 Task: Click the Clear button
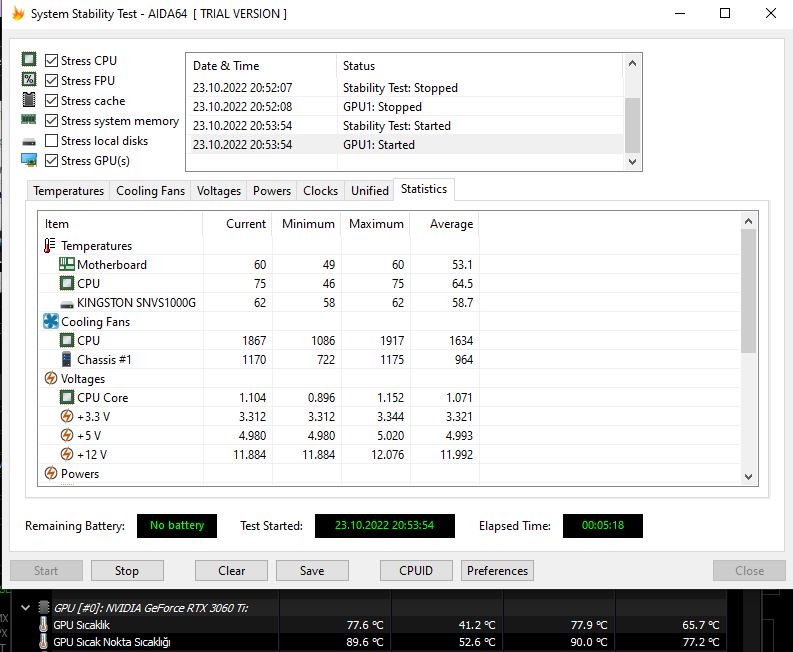point(231,571)
